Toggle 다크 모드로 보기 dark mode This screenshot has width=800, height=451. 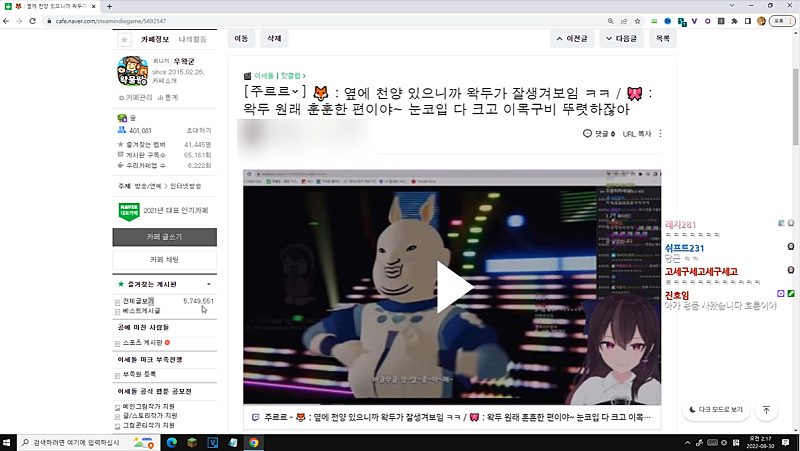point(716,410)
